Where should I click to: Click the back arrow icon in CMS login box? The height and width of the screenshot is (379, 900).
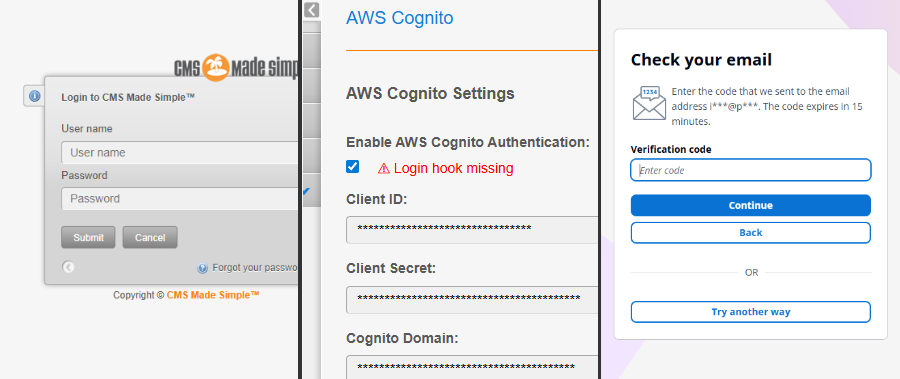pyautogui.click(x=68, y=267)
